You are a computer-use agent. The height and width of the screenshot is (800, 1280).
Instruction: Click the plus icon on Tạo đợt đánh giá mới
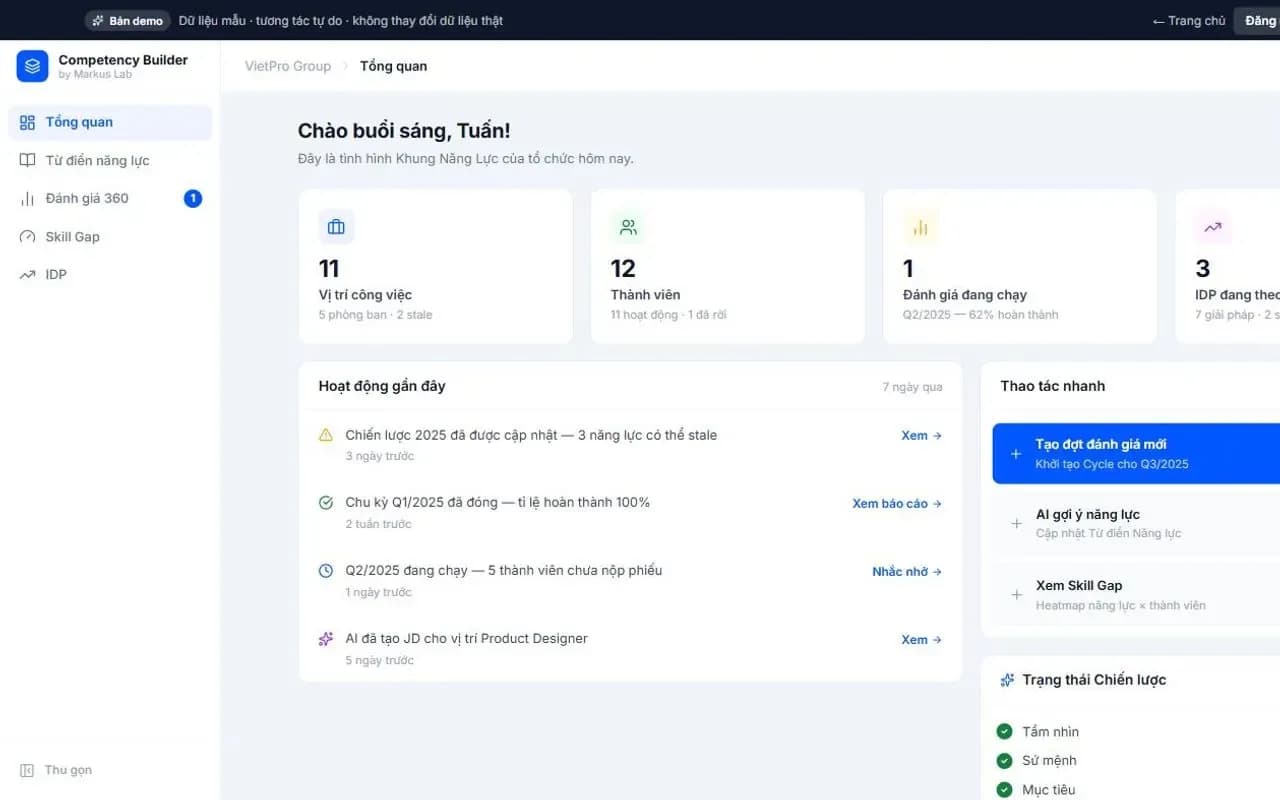(x=1016, y=454)
